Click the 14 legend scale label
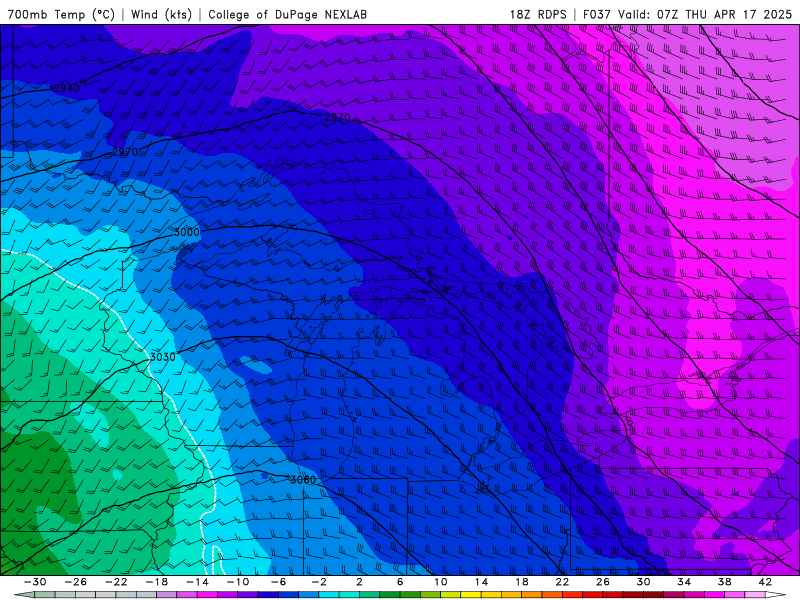 481,582
